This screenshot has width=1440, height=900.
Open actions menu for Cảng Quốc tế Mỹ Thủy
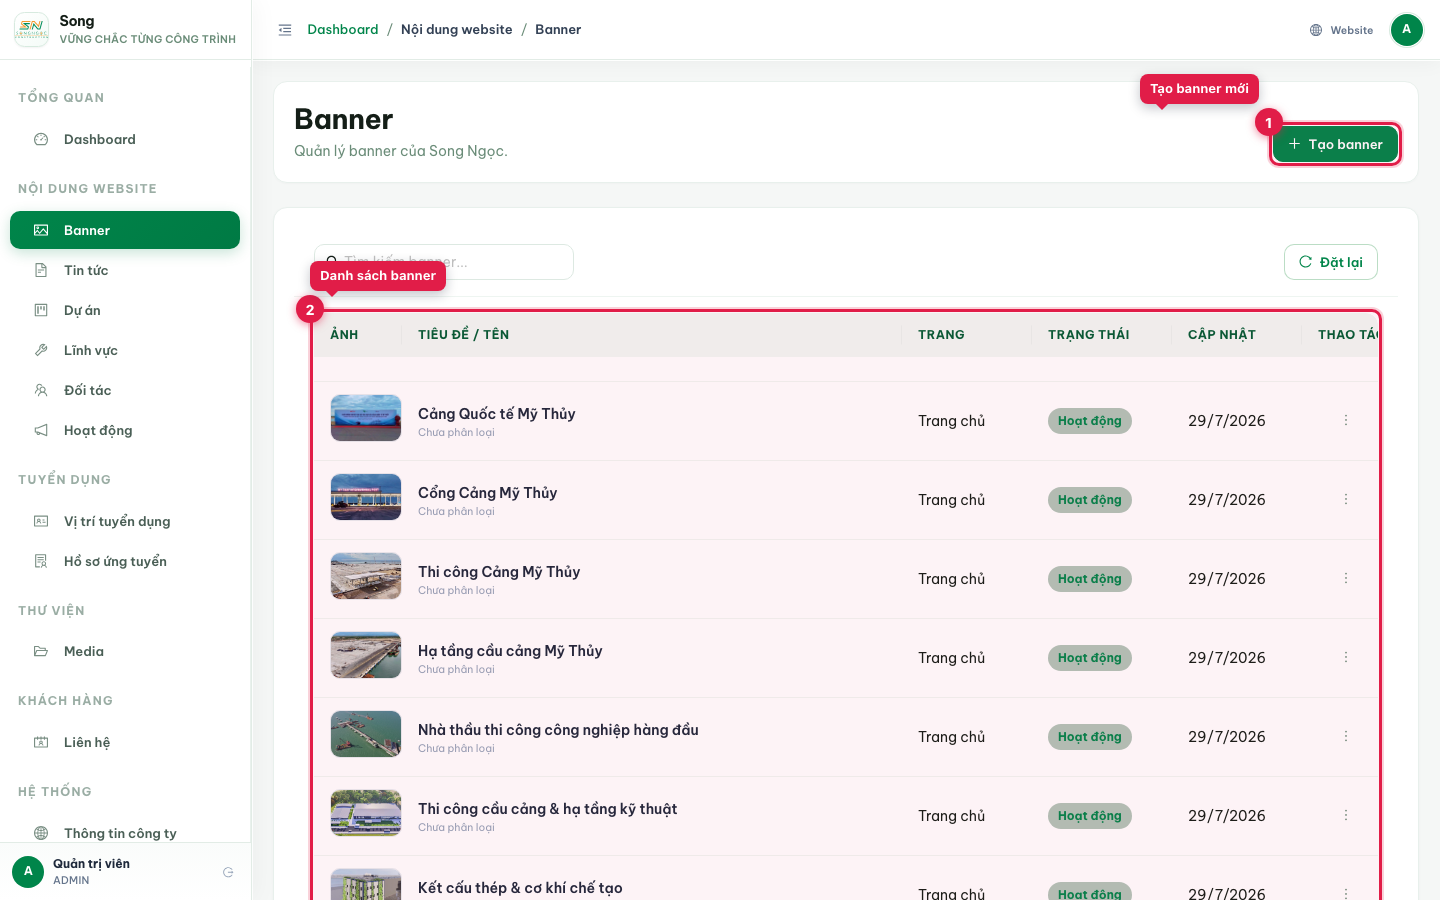pyautogui.click(x=1346, y=420)
